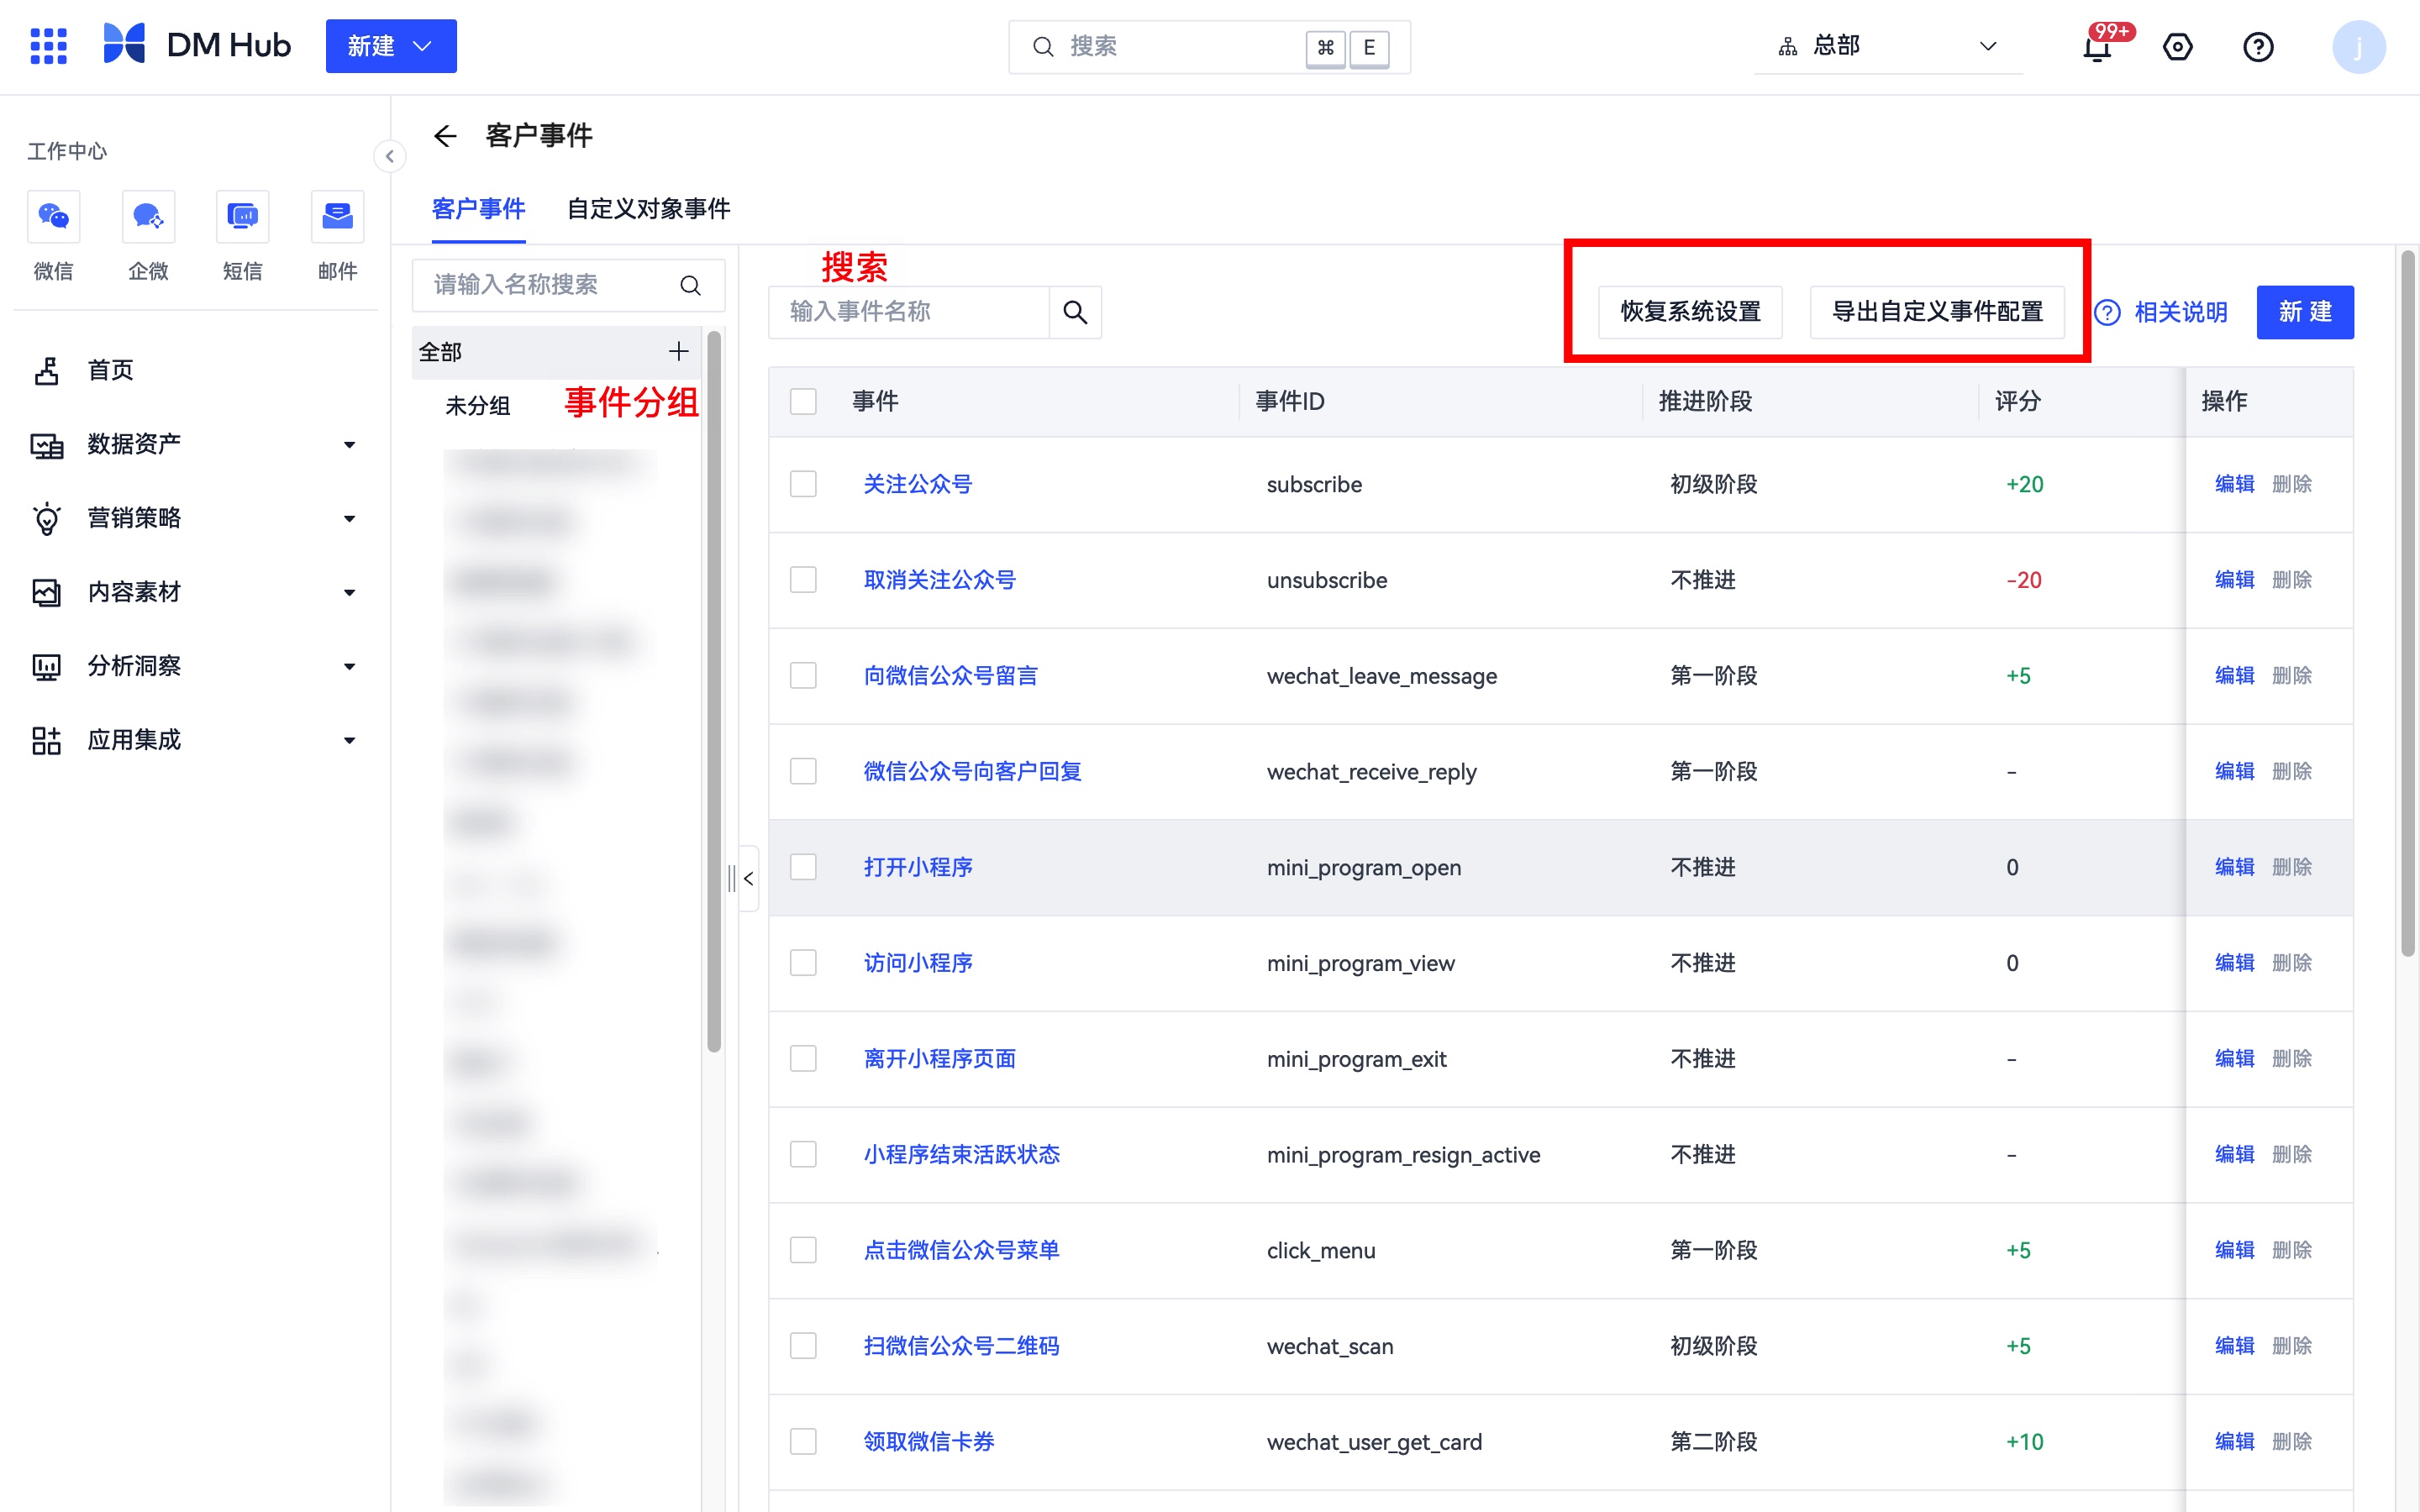Click the group name search magnifier
The image size is (2420, 1512).
pyautogui.click(x=690, y=285)
